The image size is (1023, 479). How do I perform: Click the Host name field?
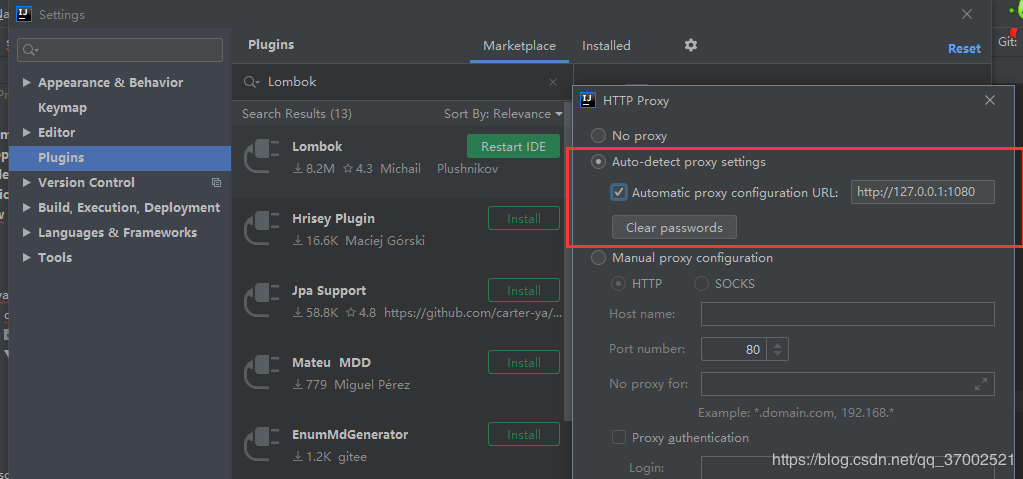(847, 314)
